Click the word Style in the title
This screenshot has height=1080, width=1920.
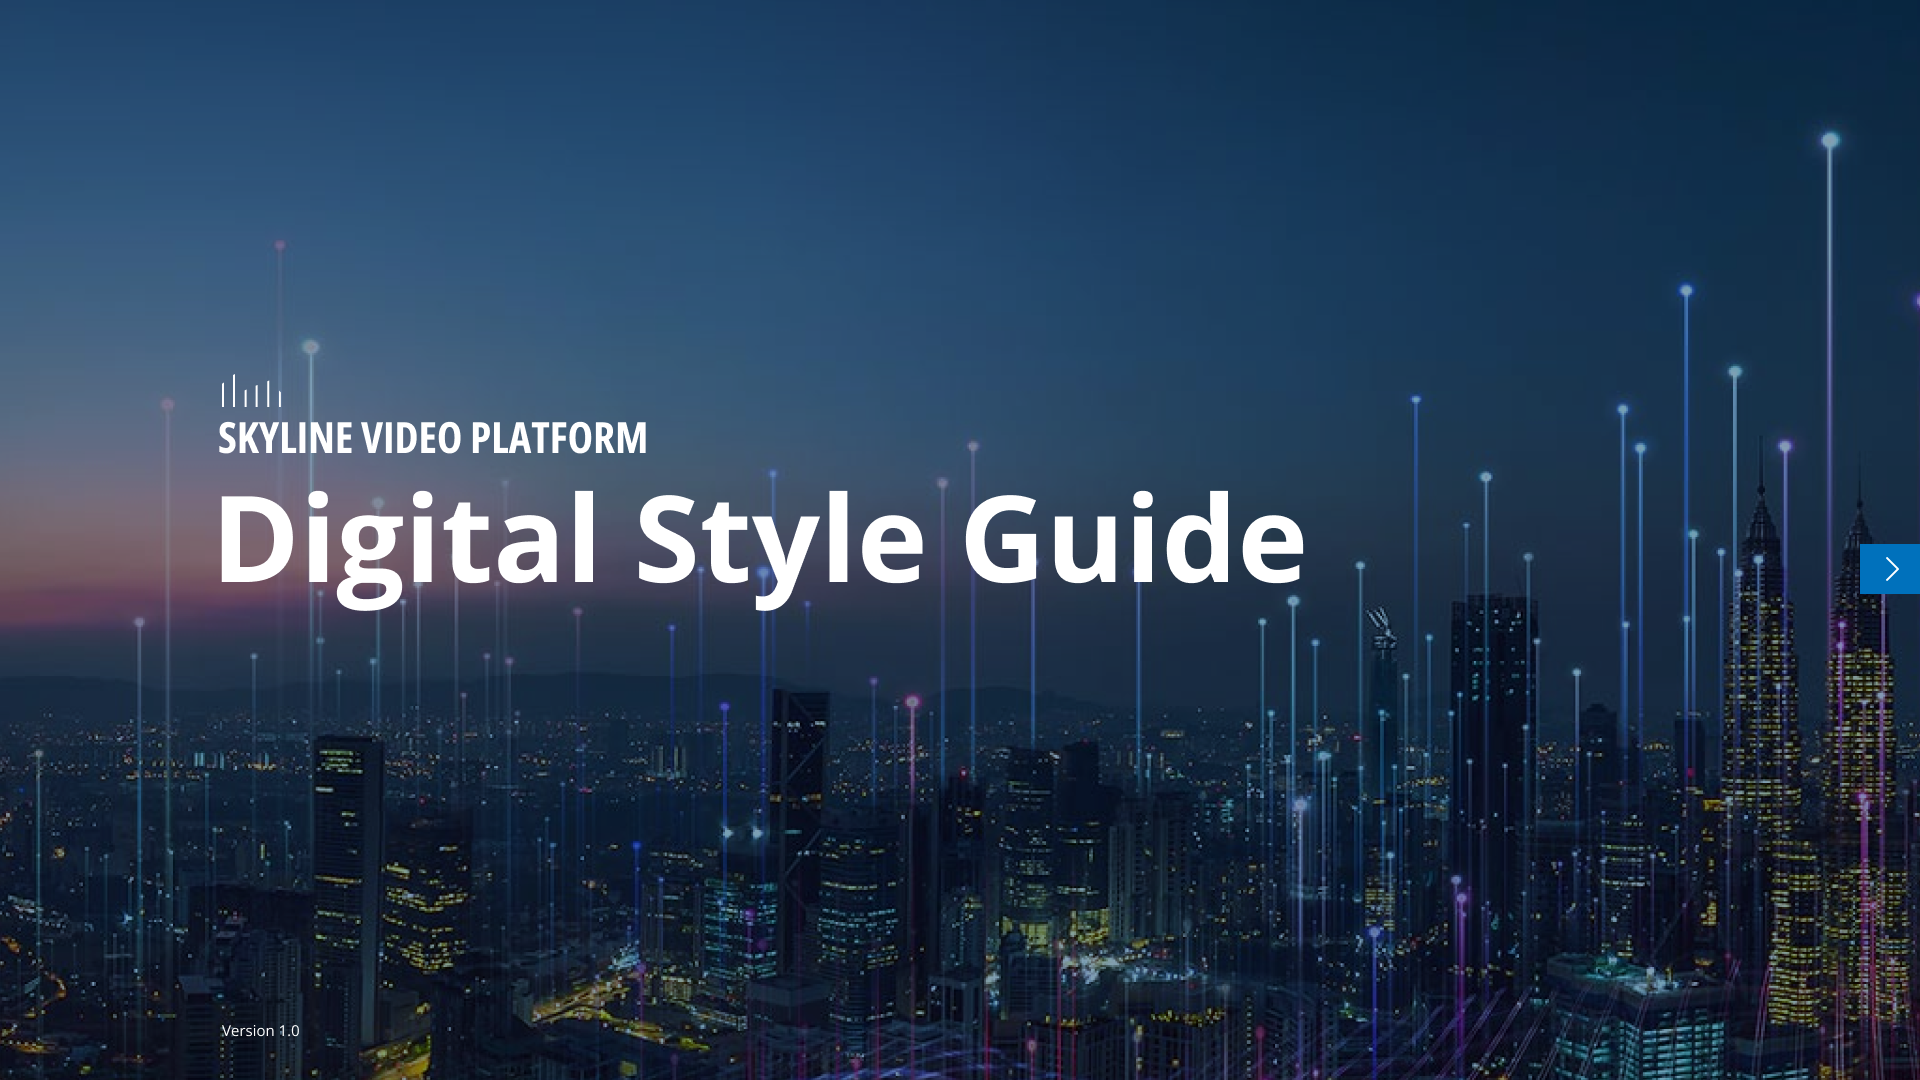pyautogui.click(x=780, y=540)
